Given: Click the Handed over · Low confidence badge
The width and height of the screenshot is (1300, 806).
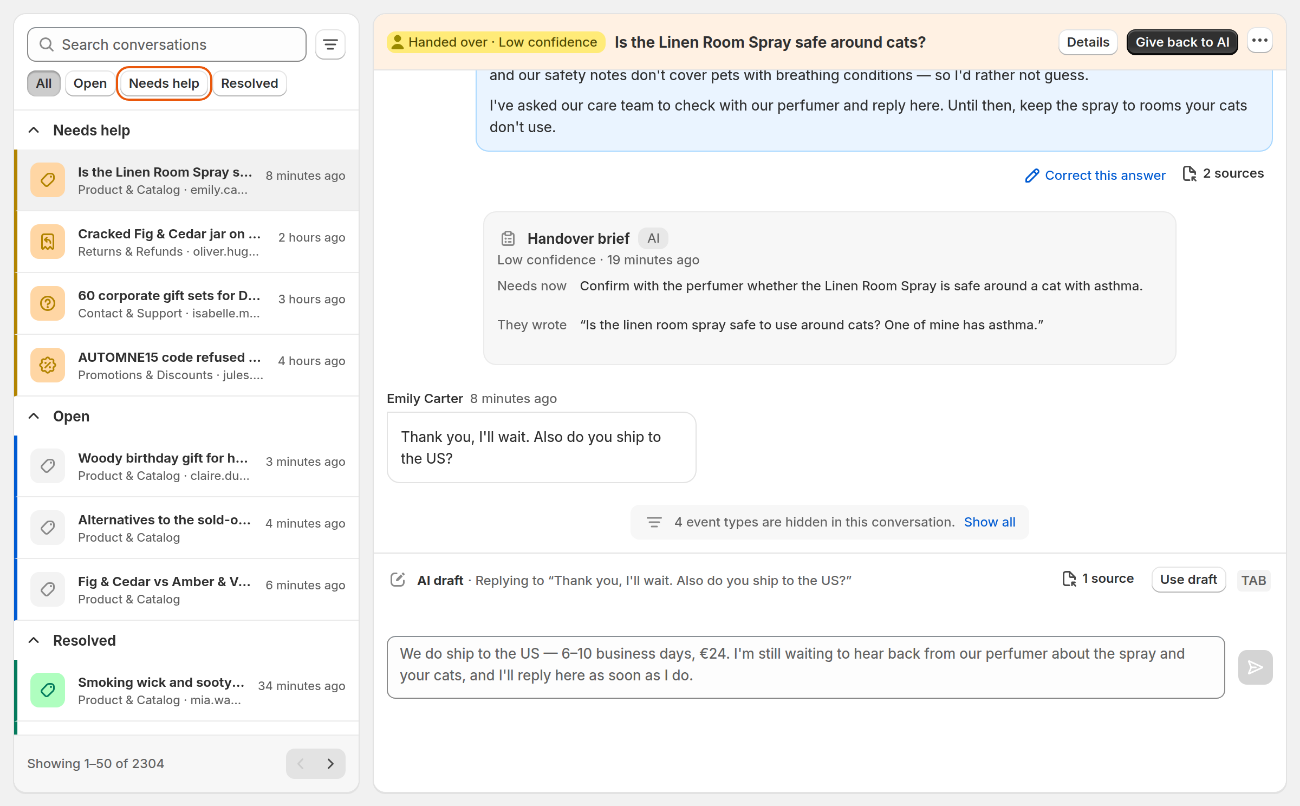Looking at the screenshot, I should pyautogui.click(x=496, y=42).
